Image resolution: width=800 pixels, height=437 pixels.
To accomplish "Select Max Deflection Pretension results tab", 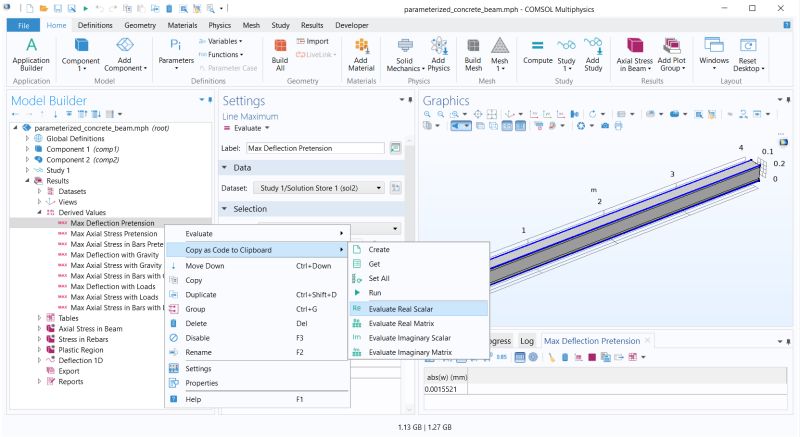I will pos(596,341).
